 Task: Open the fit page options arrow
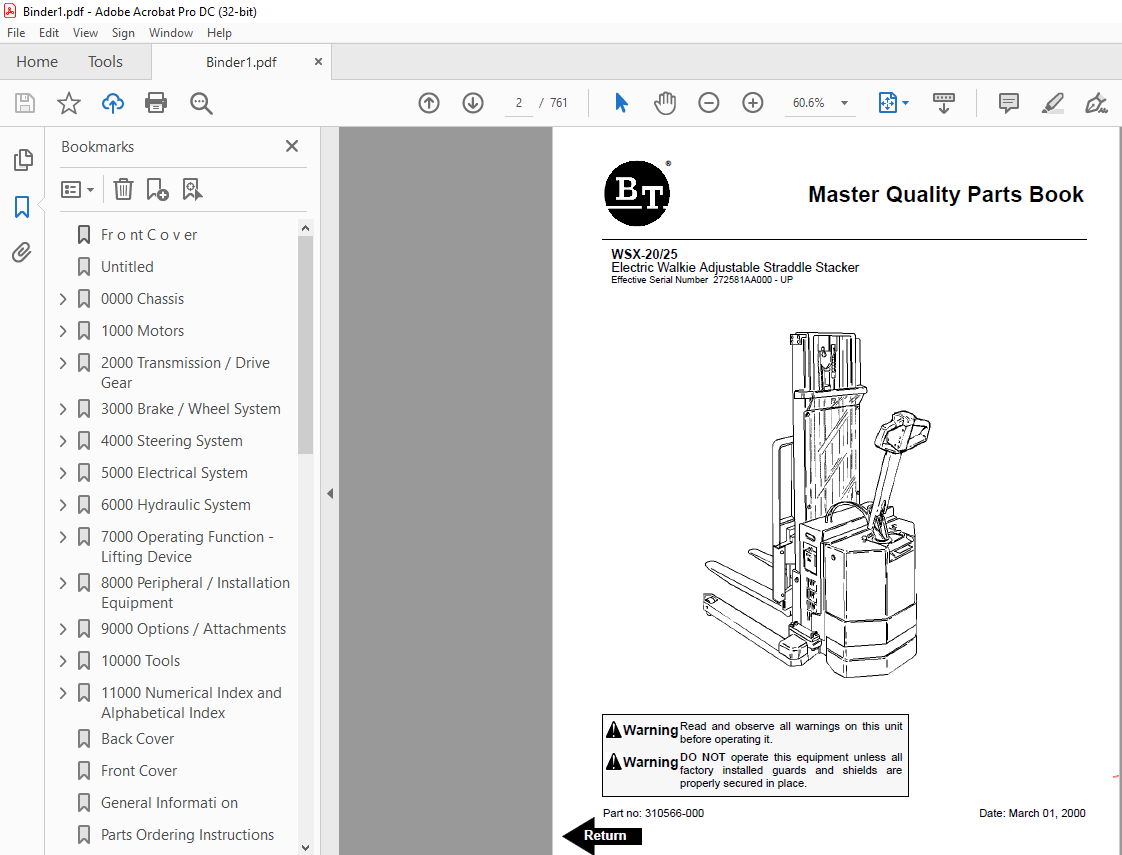click(905, 103)
